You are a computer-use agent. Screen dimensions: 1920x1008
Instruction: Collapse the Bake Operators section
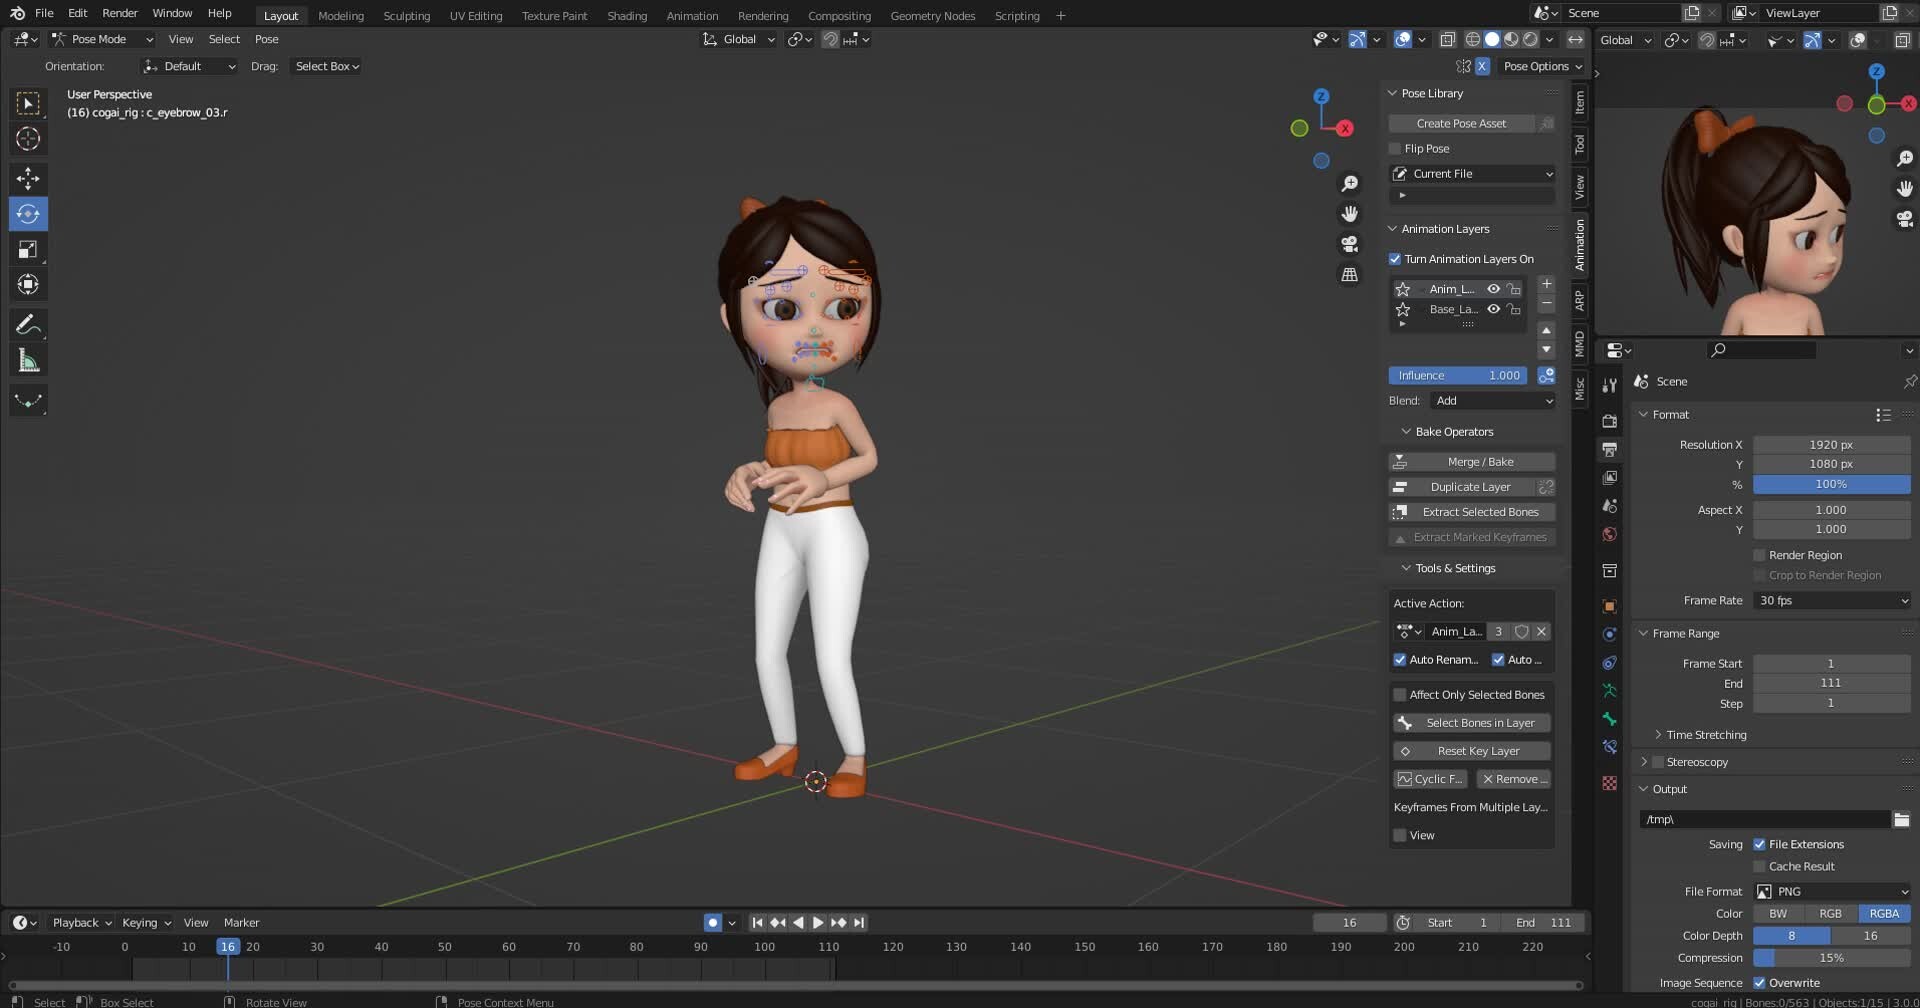pos(1446,431)
